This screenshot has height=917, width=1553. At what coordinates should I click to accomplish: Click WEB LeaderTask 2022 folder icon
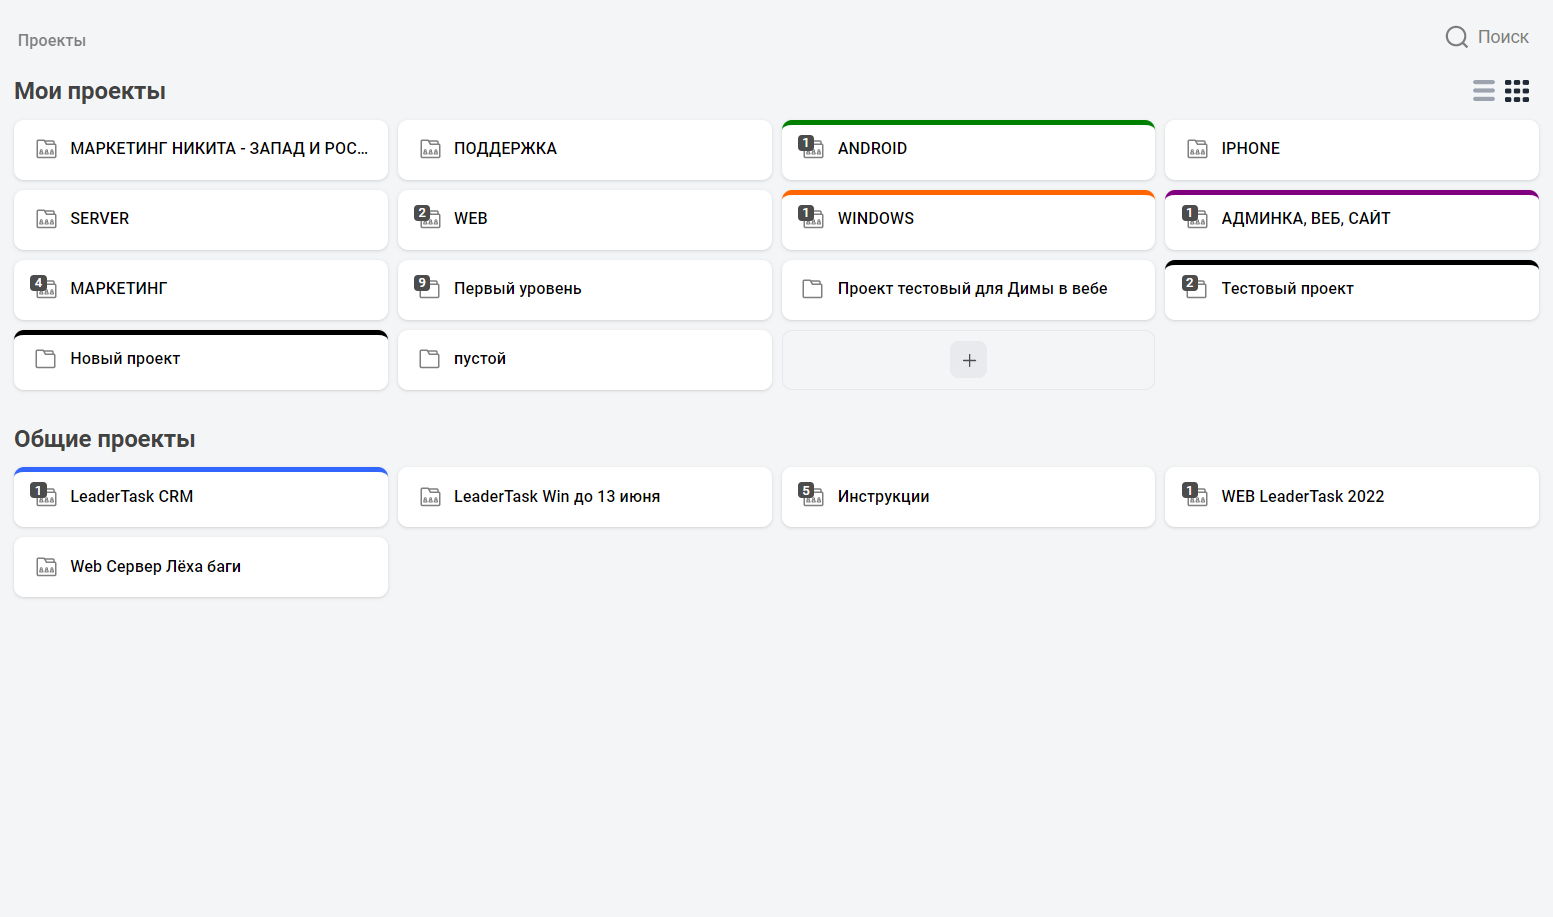click(x=1195, y=495)
